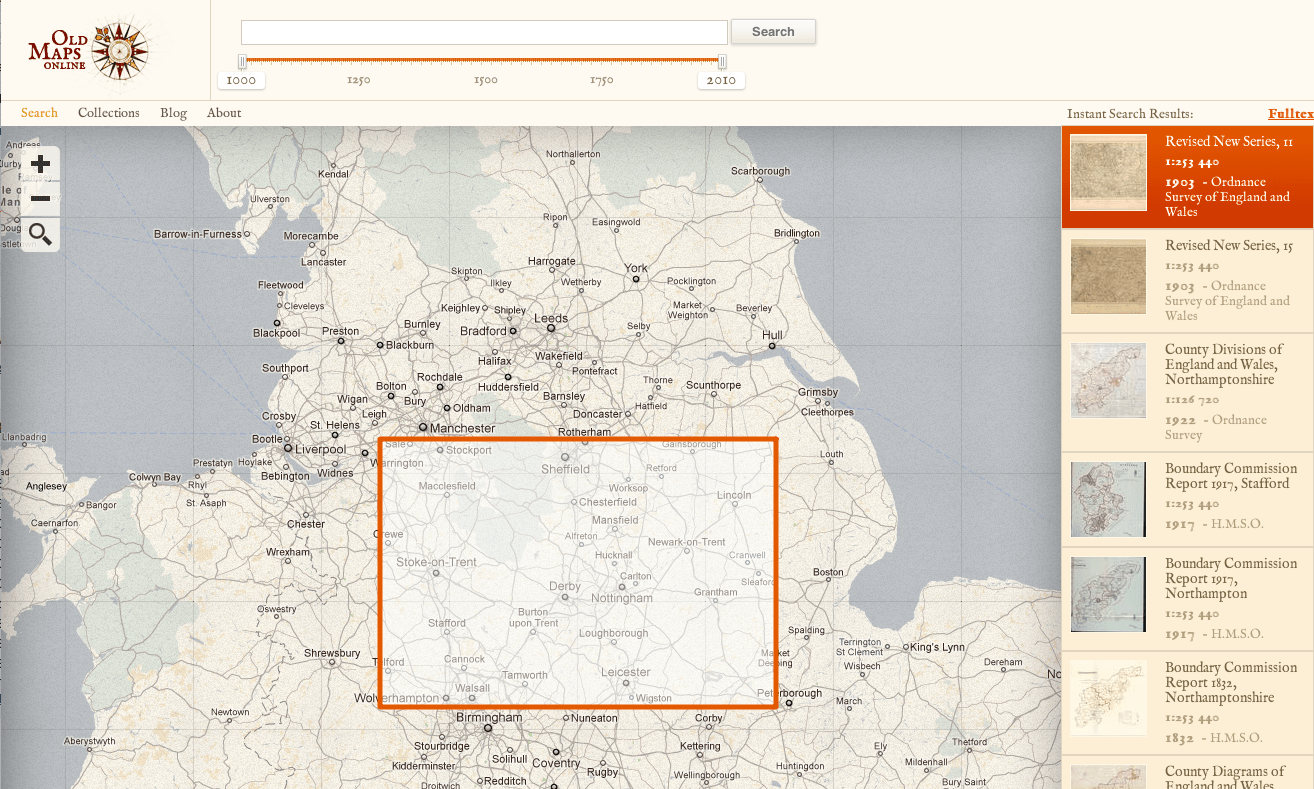Click the Grimsby label on the map
The image size is (1314, 789).
(819, 392)
